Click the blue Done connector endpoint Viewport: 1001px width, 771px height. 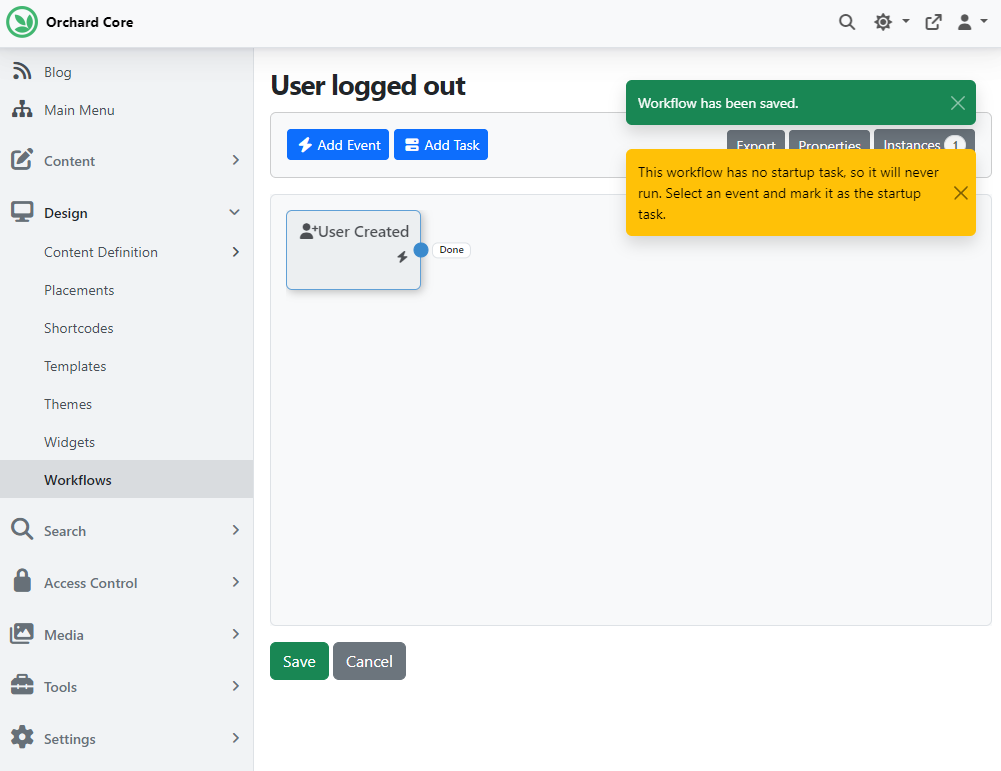click(421, 250)
